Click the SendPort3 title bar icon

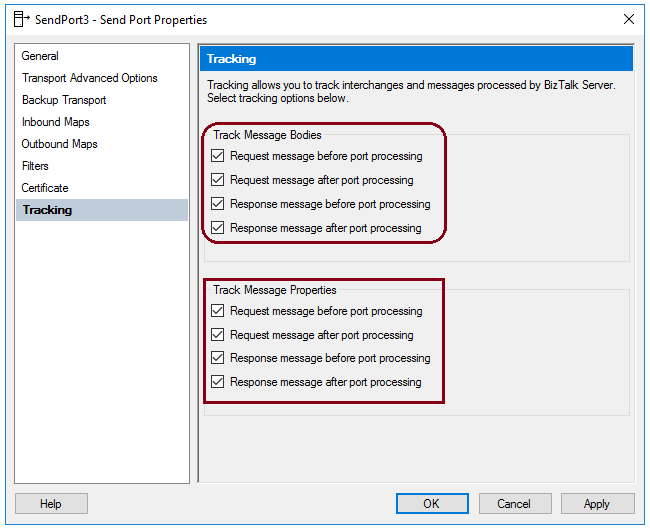[x=21, y=19]
